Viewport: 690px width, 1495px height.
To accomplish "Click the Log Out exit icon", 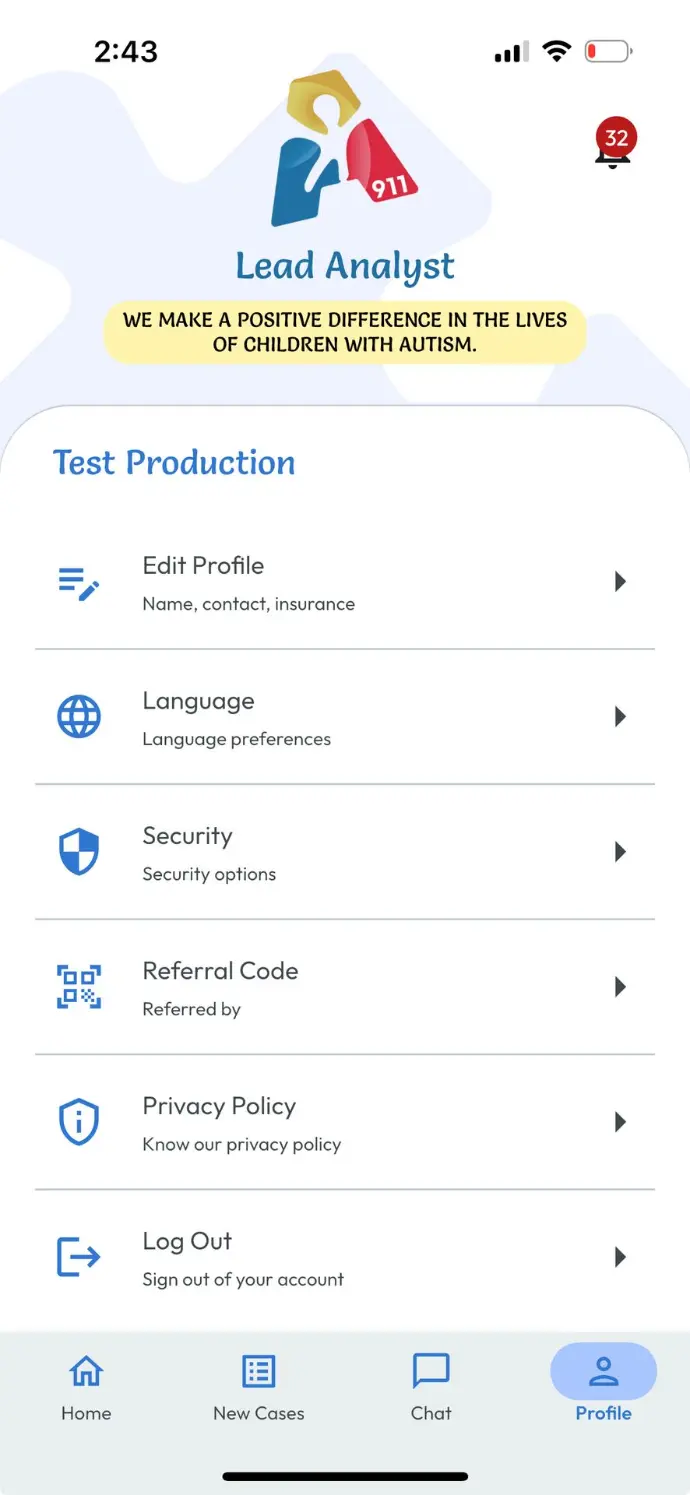I will tap(79, 1257).
